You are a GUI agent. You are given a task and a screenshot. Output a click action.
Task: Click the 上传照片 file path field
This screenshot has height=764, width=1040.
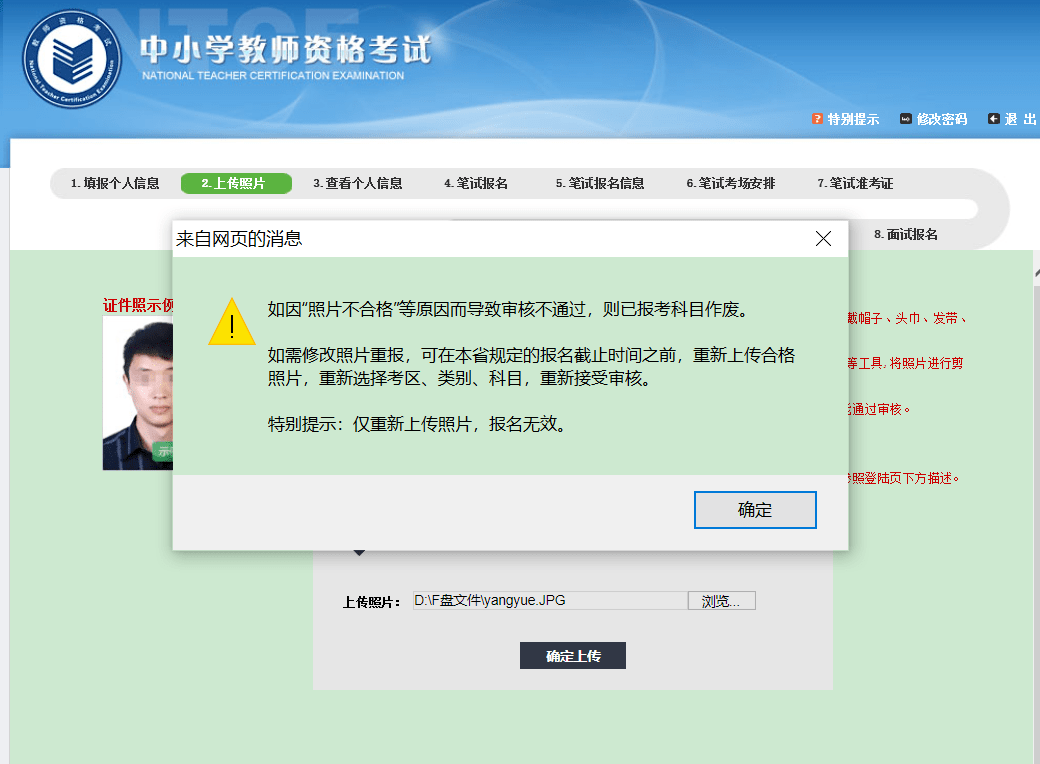[x=550, y=600]
